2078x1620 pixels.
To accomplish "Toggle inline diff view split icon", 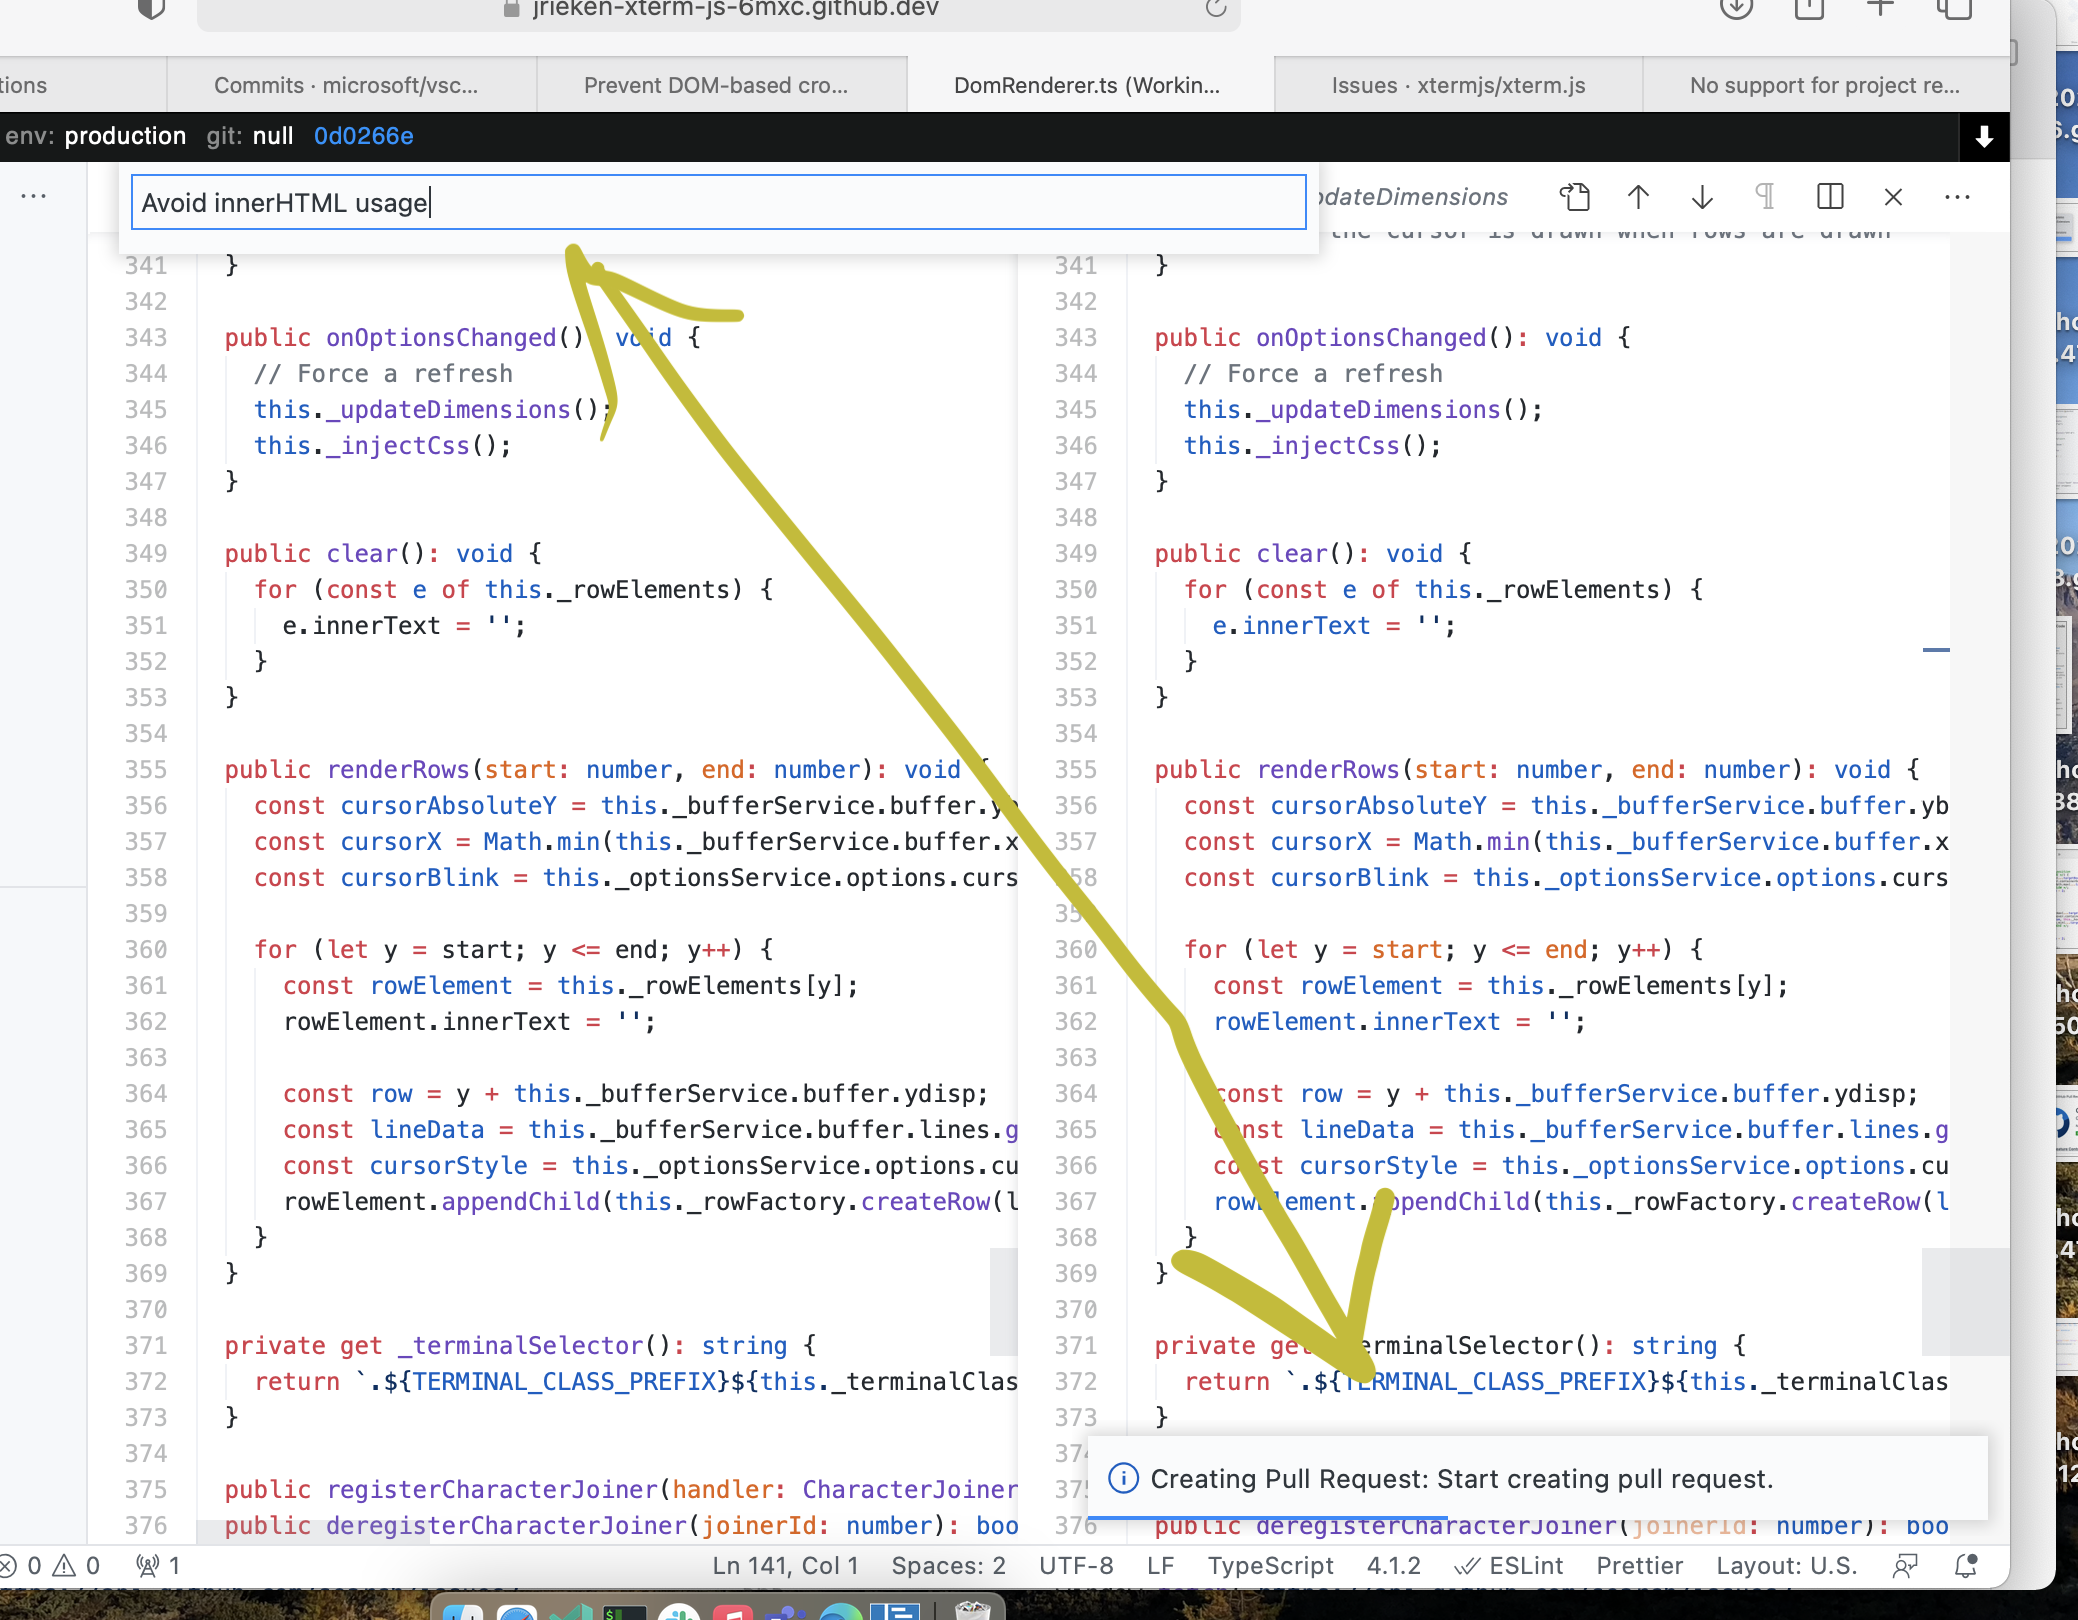I will pos(1830,197).
